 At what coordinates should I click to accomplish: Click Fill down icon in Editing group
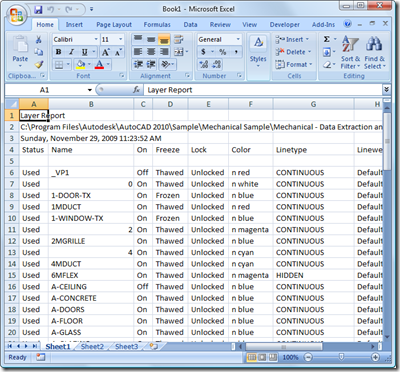point(327,52)
